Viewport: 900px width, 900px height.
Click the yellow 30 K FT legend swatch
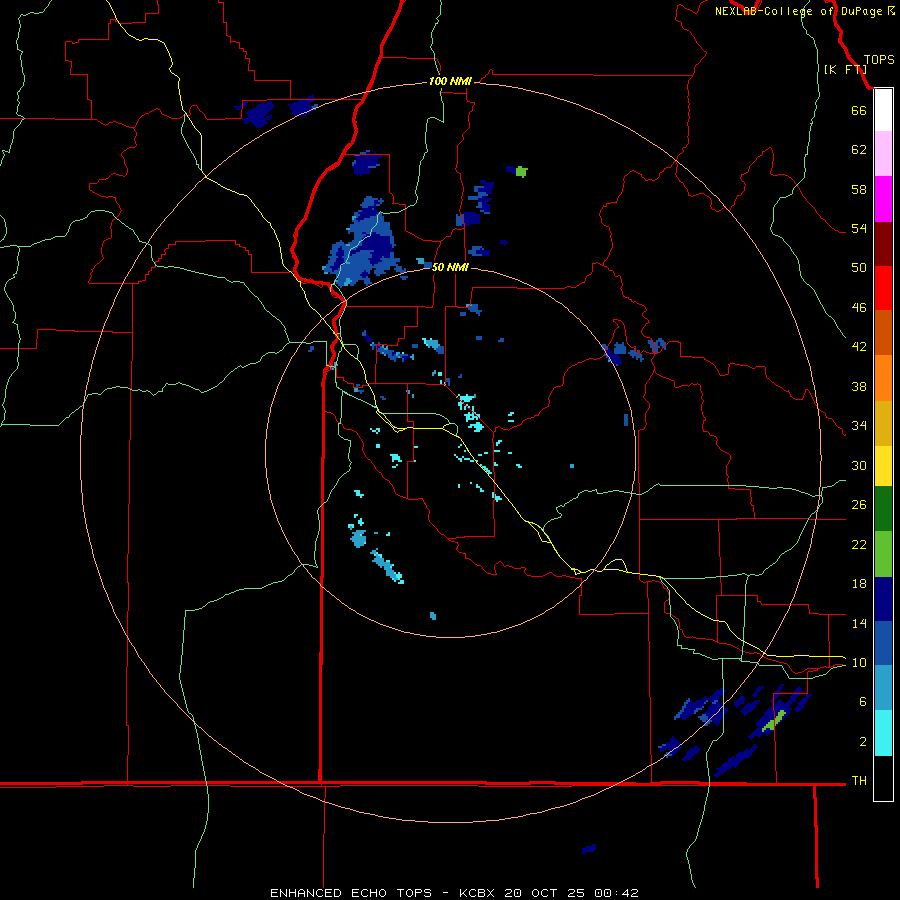pos(883,466)
